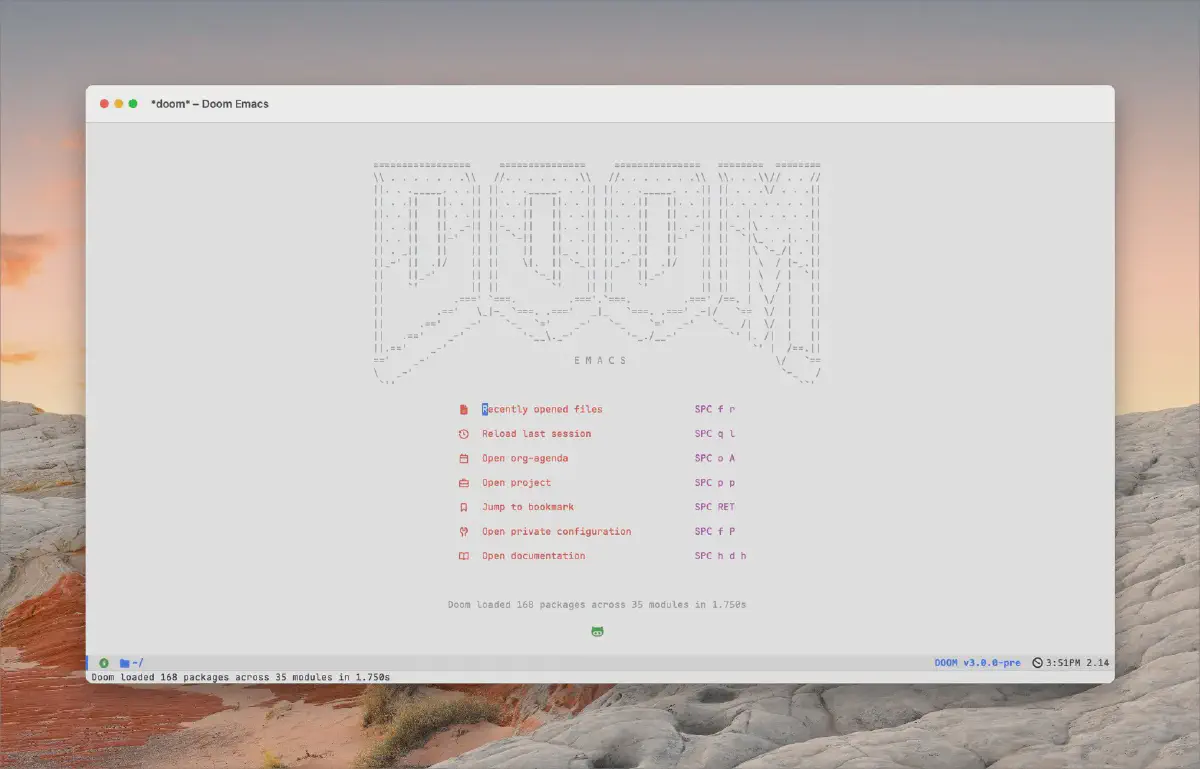Click the clock icon next to 3:51PM
This screenshot has width=1200, height=769.
[1037, 663]
